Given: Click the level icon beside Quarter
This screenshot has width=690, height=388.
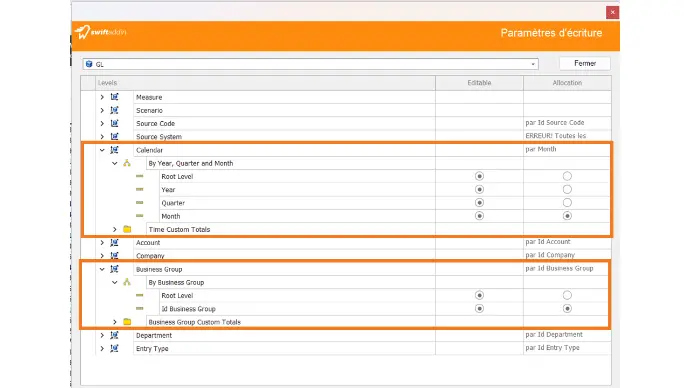Looking at the screenshot, I should 139,202.
